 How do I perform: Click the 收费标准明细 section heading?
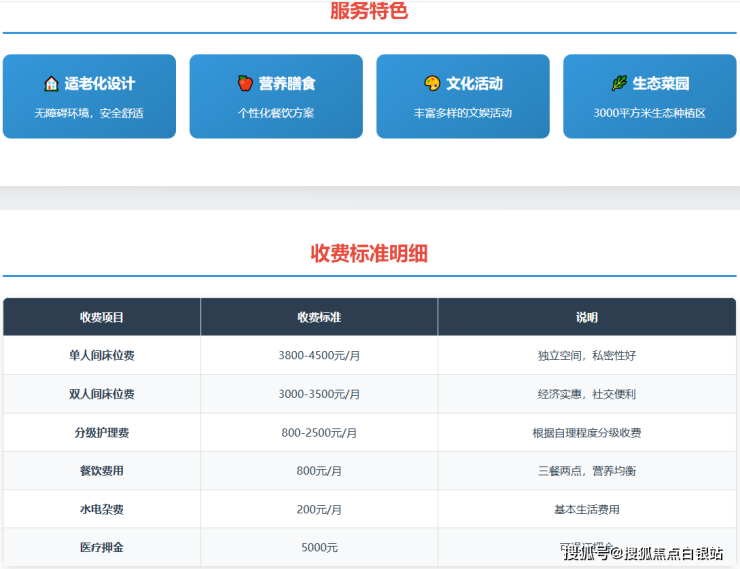pyautogui.click(x=369, y=253)
